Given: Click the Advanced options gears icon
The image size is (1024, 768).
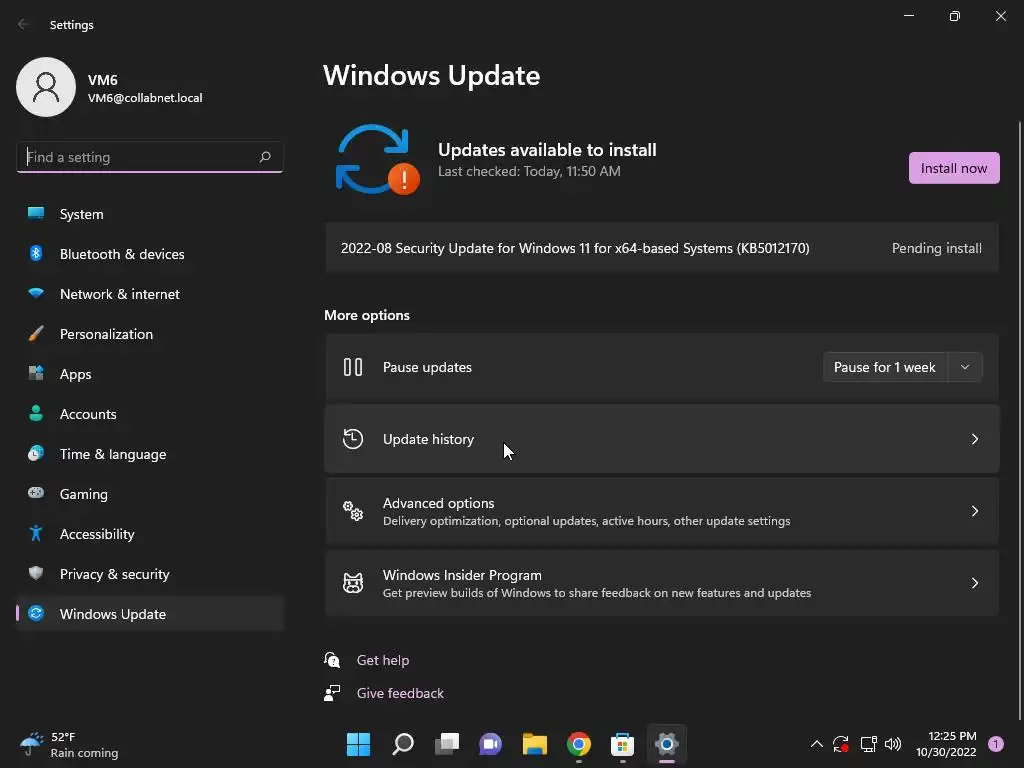Looking at the screenshot, I should 353,511.
